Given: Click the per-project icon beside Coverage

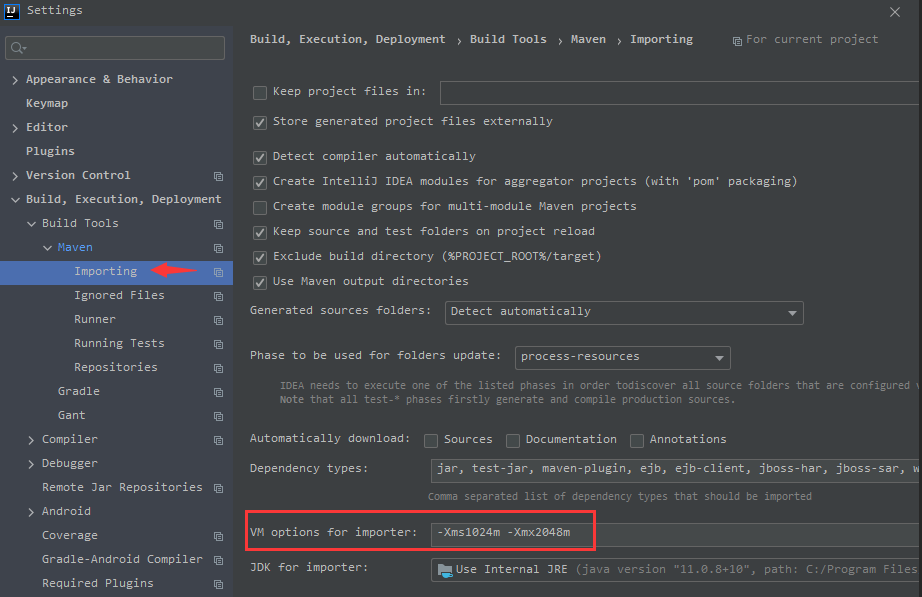Looking at the screenshot, I should [x=218, y=536].
